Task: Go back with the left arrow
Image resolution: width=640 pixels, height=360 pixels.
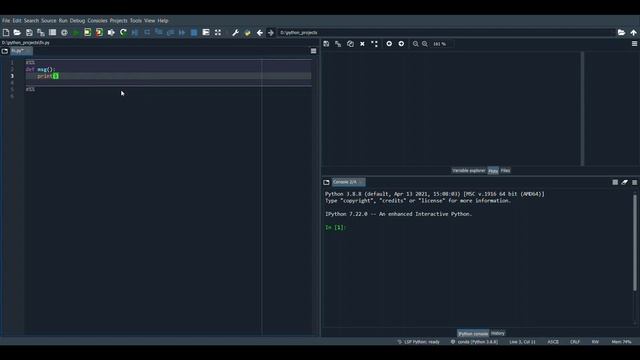Action: pos(260,33)
